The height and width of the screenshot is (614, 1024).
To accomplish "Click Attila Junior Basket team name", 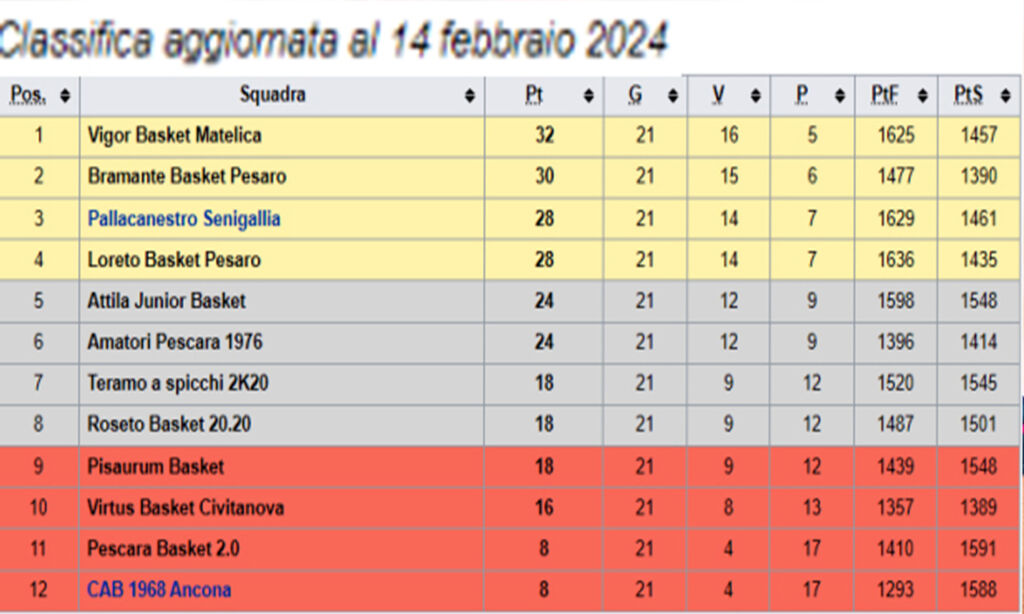I will (x=167, y=300).
